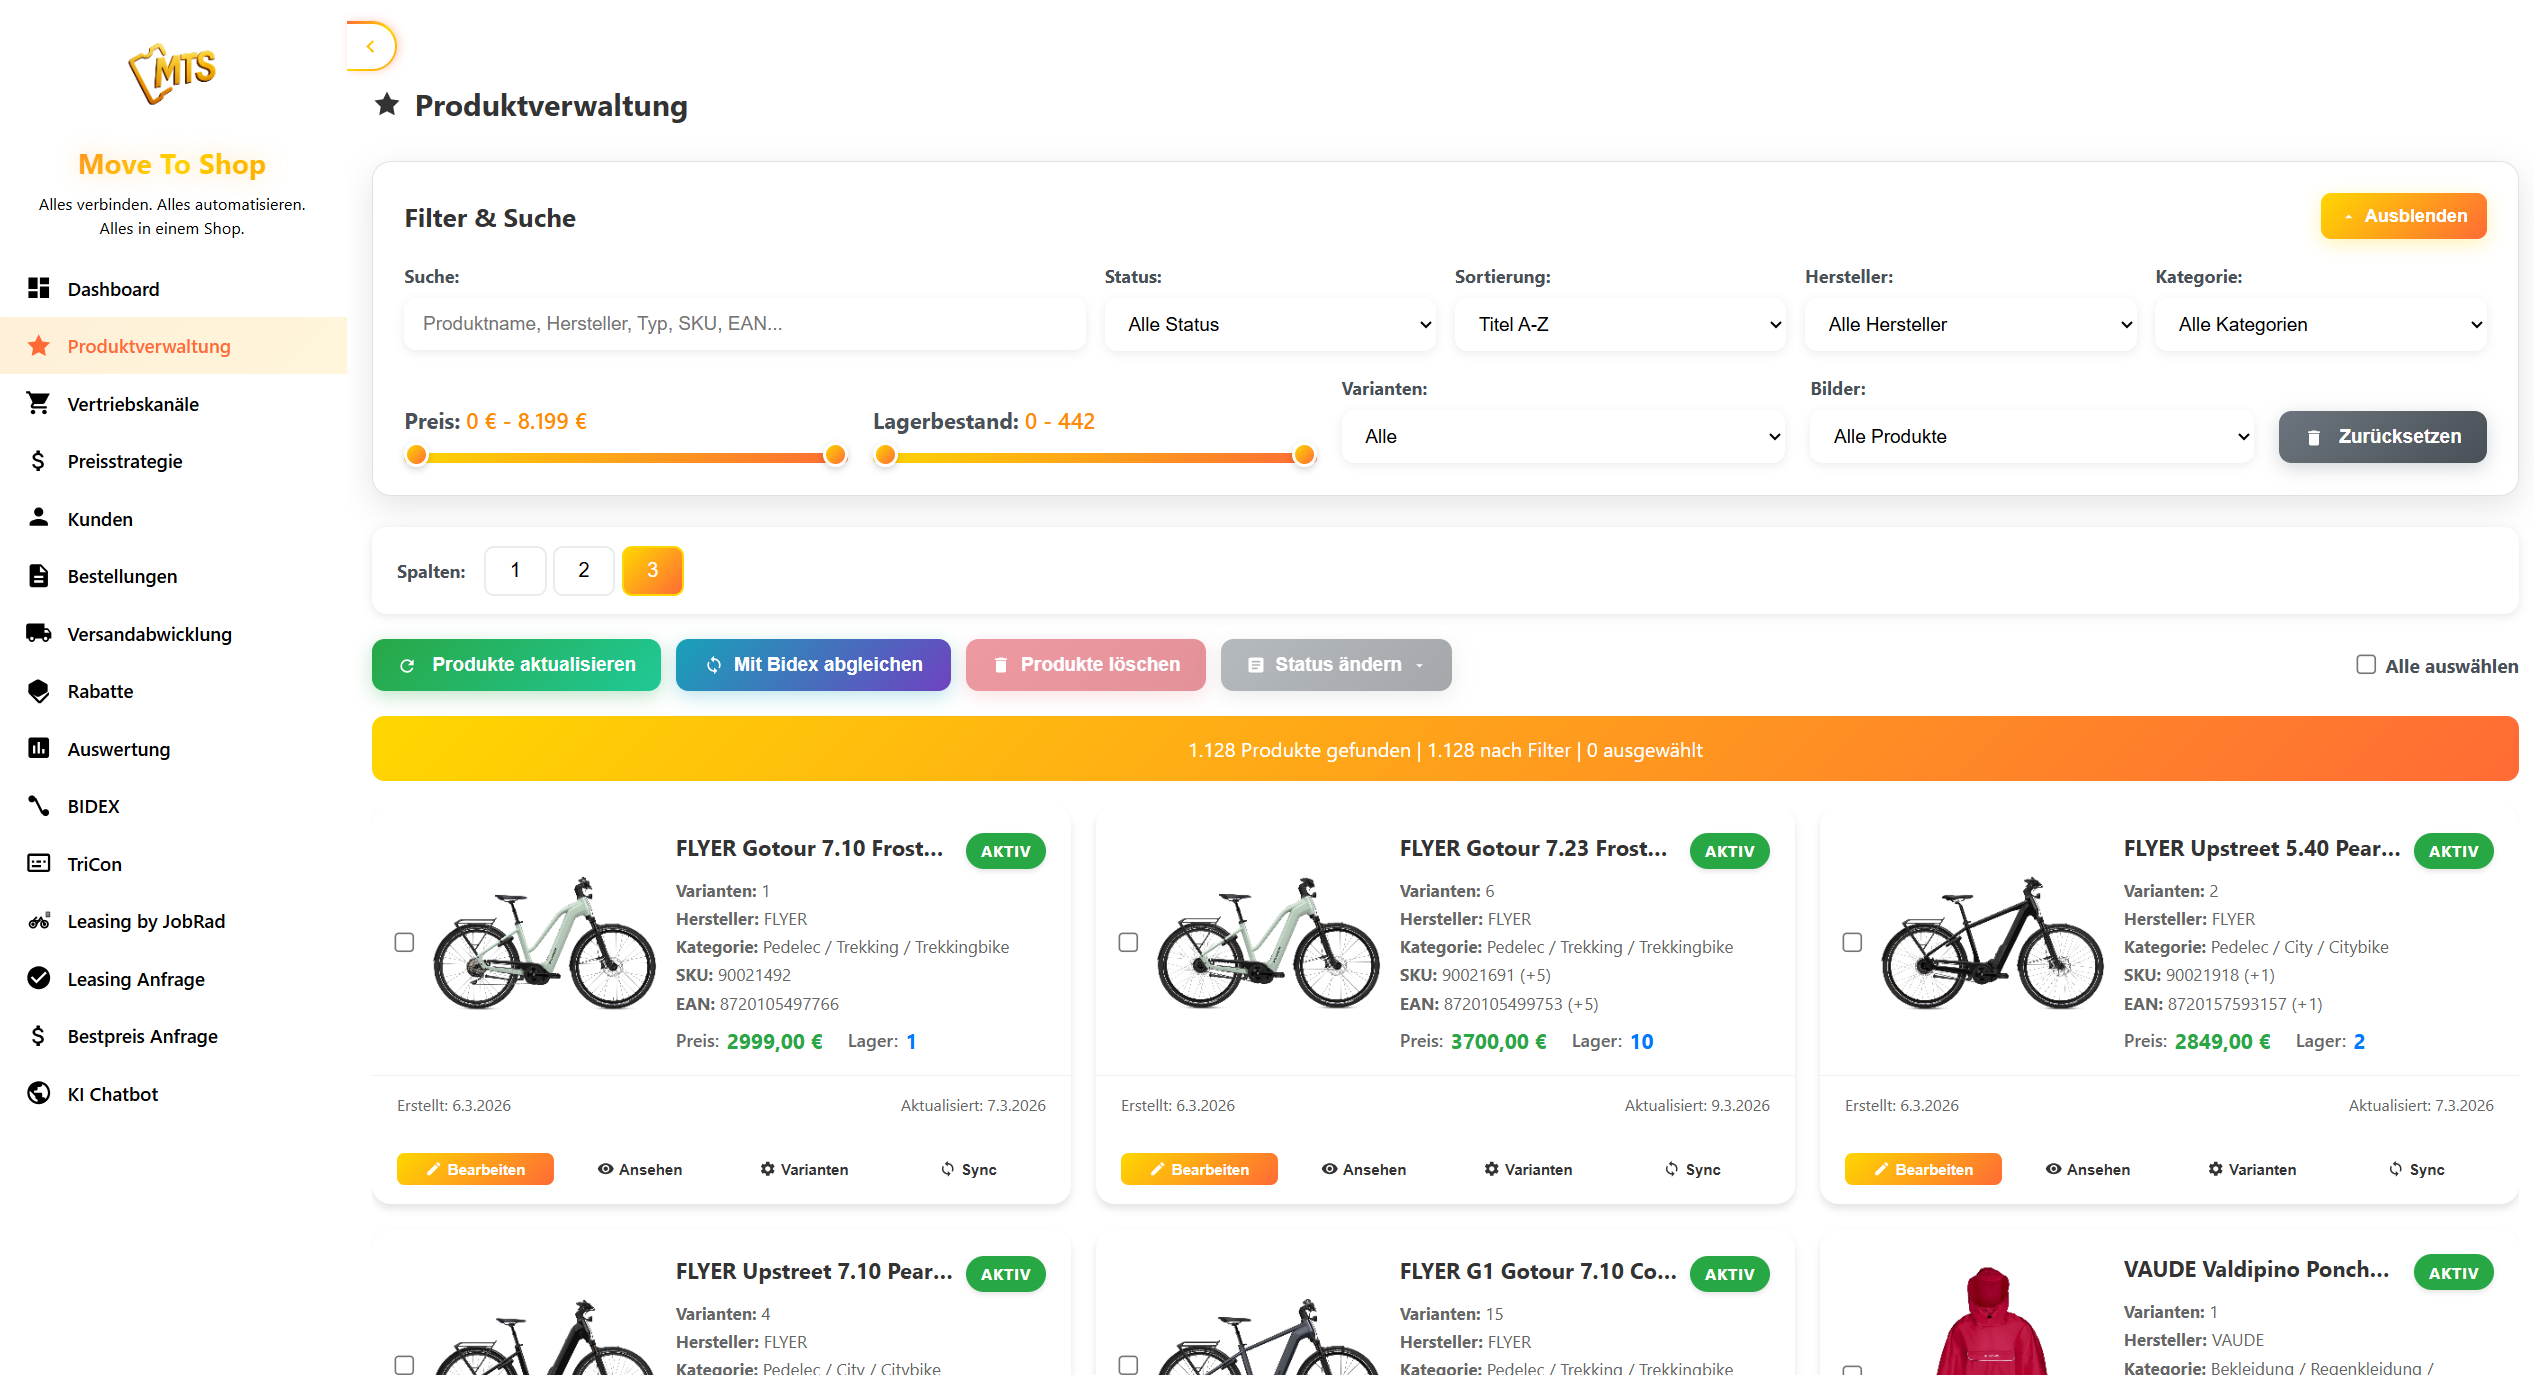The image size is (2534, 1375).
Task: Click the shopping cart icon for Vertriebskanäle
Action: (x=38, y=403)
